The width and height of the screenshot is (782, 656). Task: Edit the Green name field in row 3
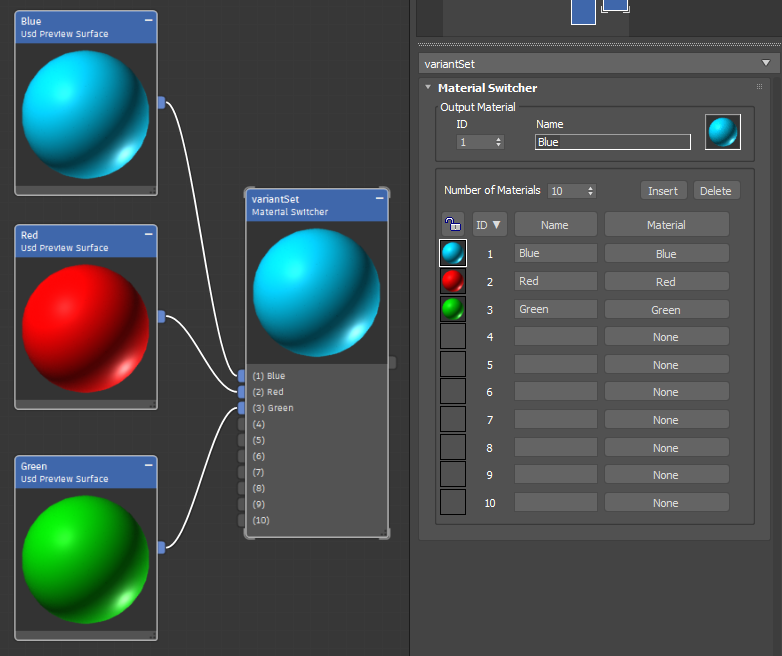tap(556, 309)
